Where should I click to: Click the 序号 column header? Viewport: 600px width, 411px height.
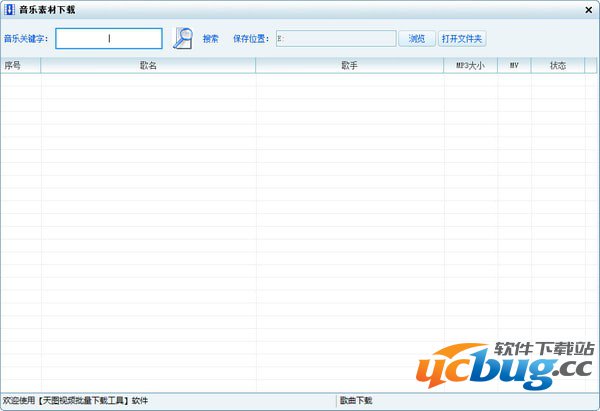click(14, 65)
